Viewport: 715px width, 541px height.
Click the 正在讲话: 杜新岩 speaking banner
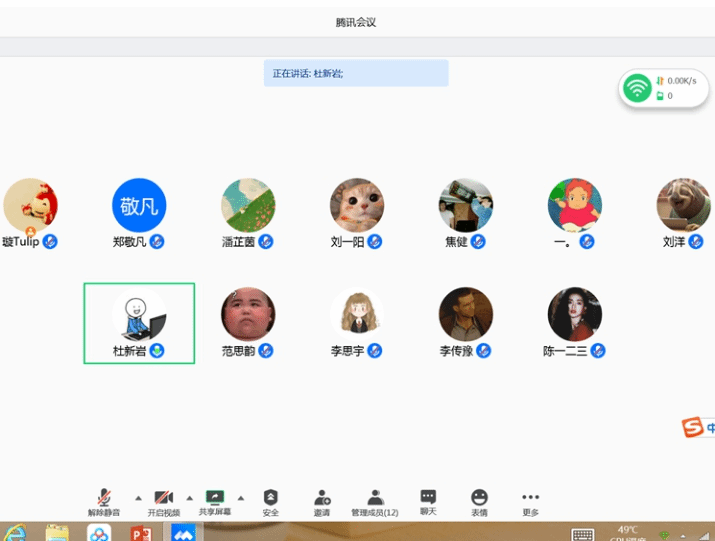[356, 73]
